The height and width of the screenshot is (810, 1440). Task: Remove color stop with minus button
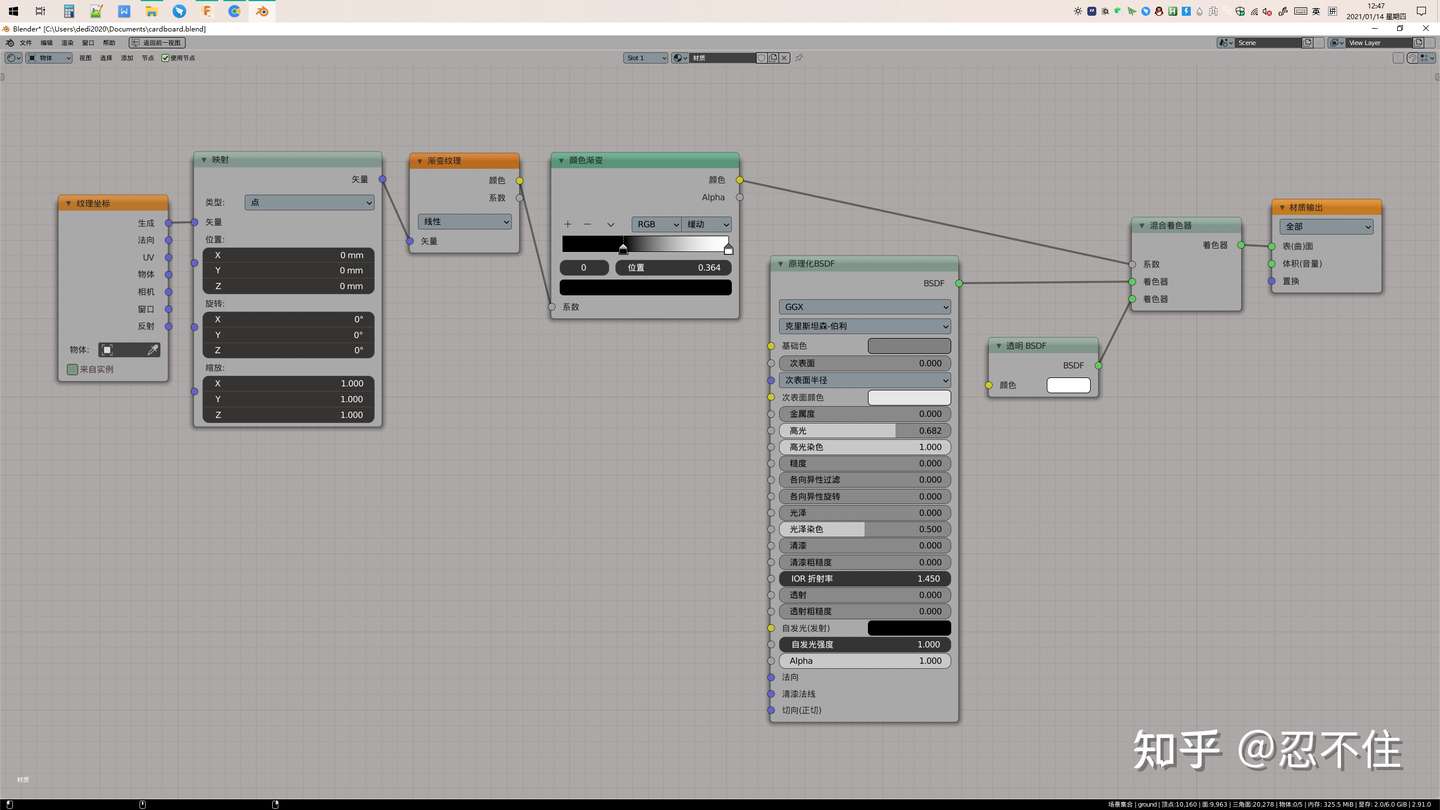tap(587, 224)
